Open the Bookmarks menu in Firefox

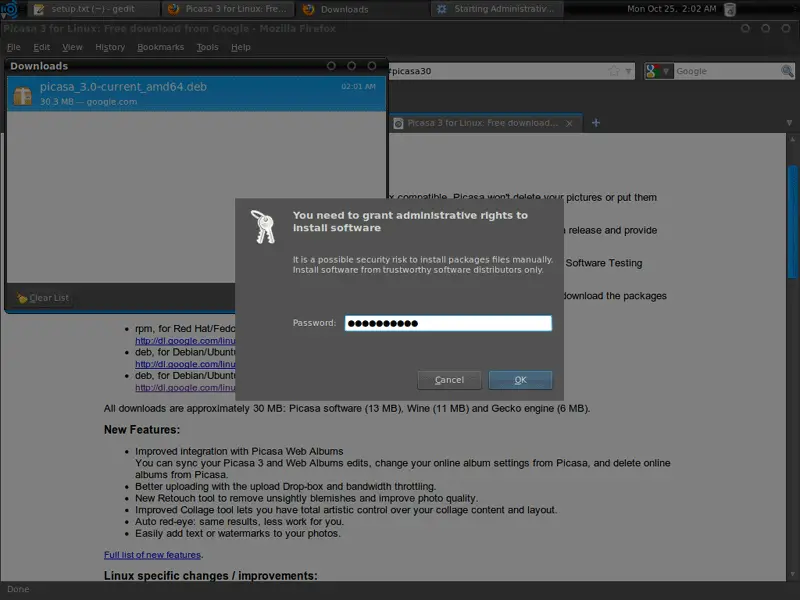coord(160,47)
